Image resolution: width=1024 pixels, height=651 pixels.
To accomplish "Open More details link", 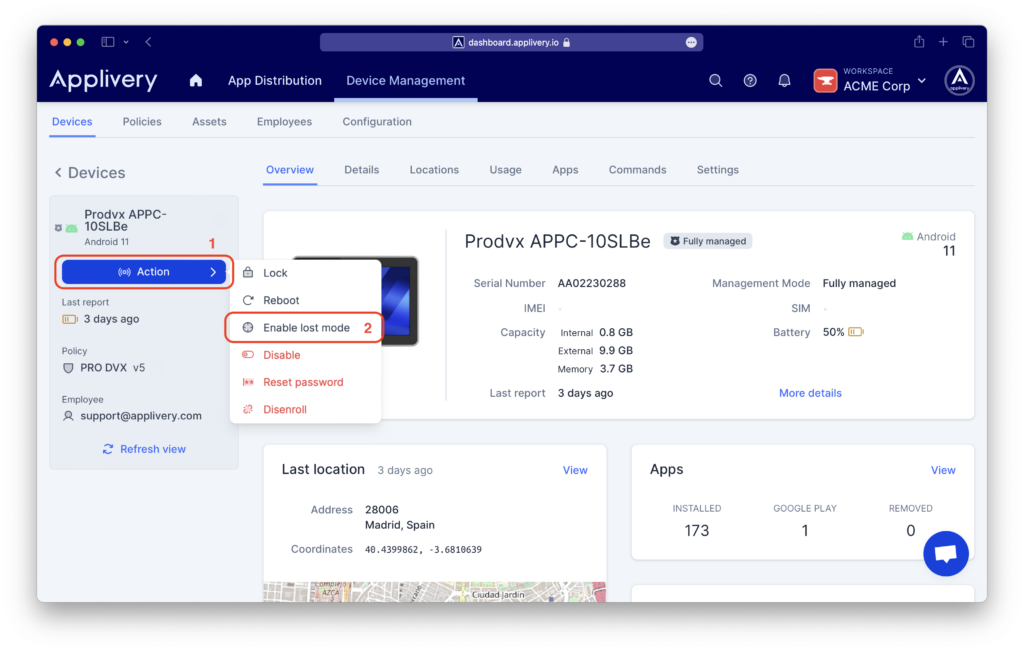I will 810,393.
